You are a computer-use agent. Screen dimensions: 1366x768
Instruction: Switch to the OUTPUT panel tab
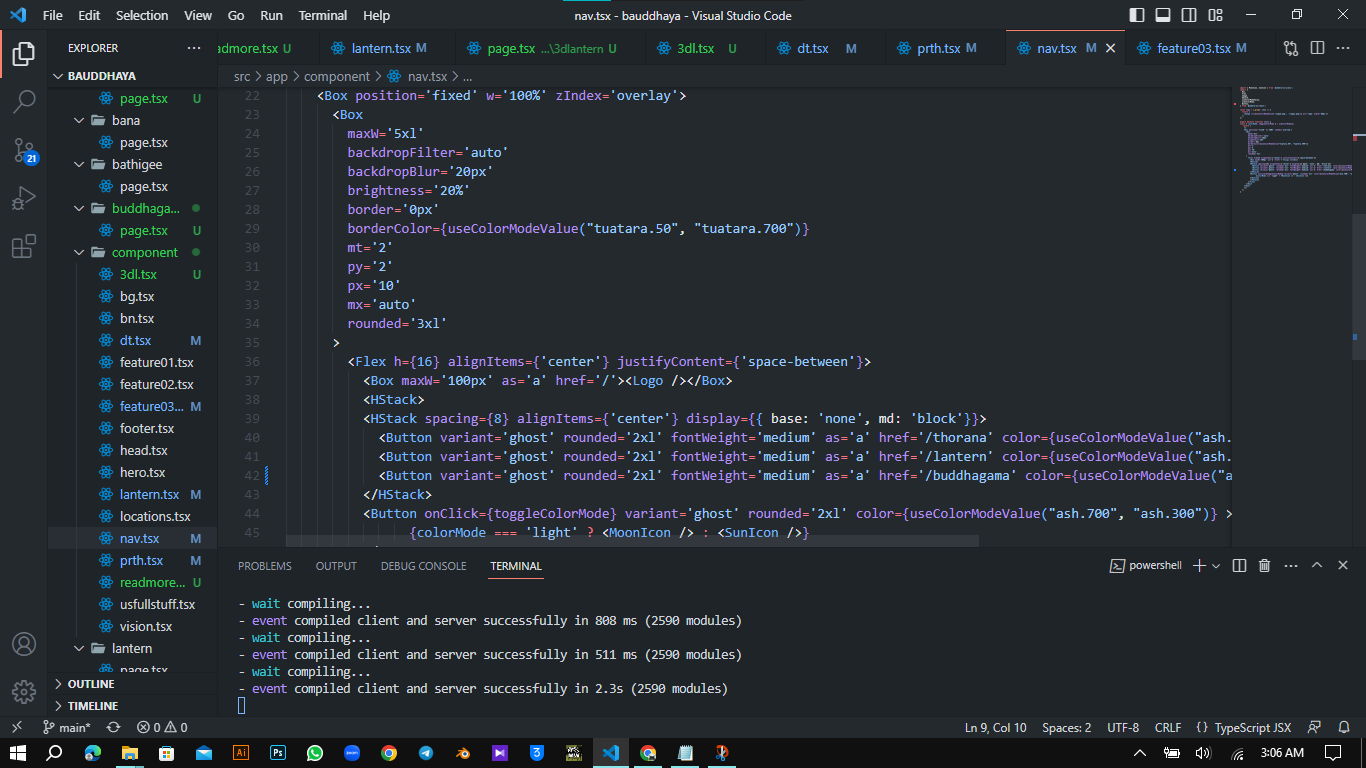pyautogui.click(x=336, y=566)
